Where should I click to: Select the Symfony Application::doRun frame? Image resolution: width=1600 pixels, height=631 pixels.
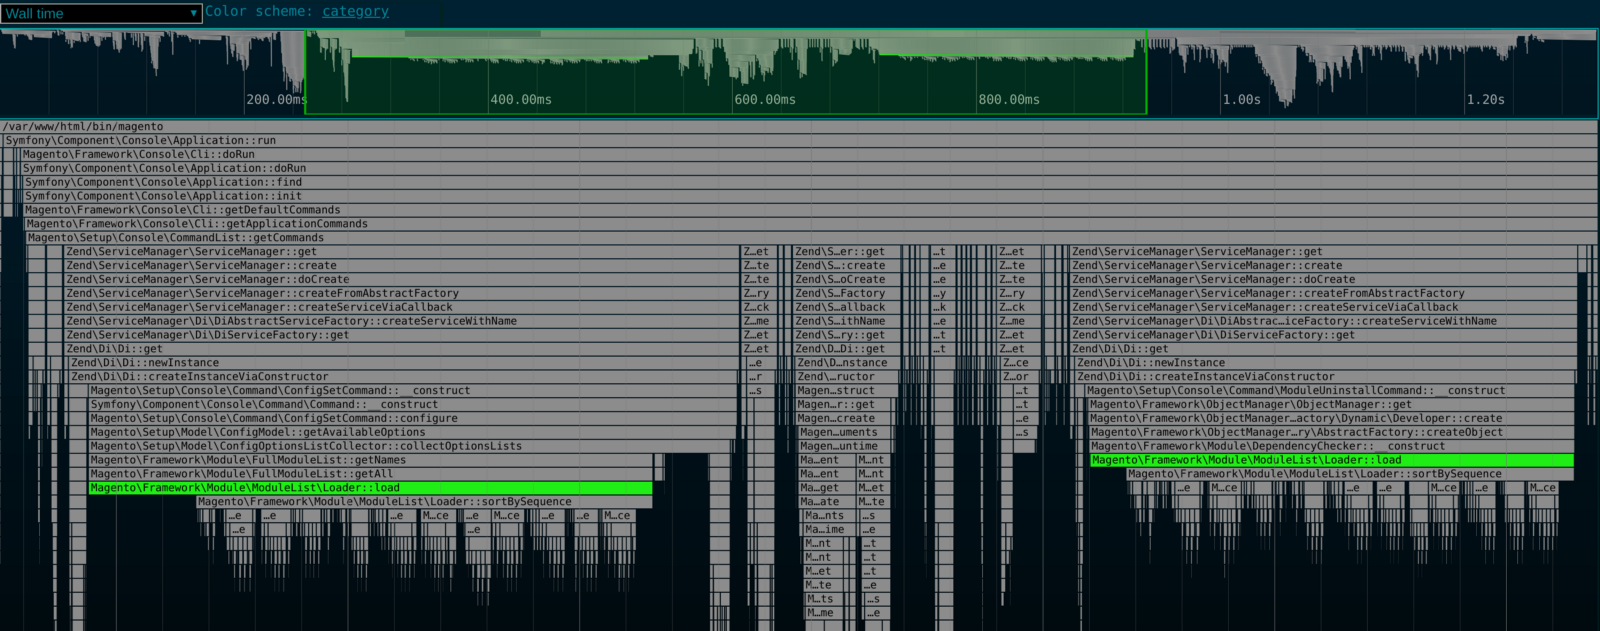pos(810,169)
